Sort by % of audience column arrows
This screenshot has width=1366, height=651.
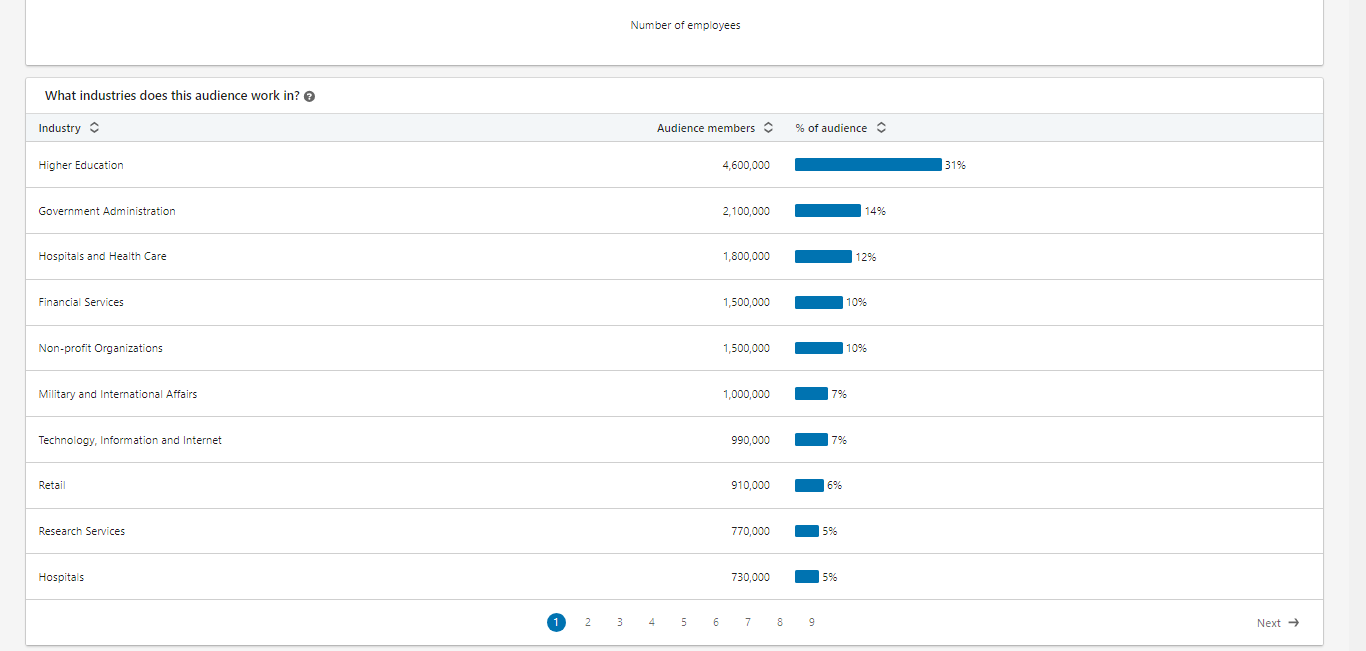pyautogui.click(x=881, y=128)
